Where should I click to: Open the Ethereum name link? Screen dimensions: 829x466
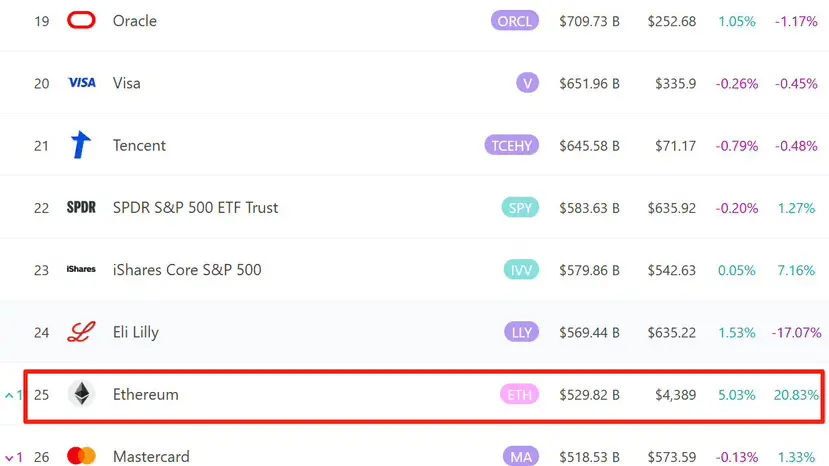click(x=145, y=395)
